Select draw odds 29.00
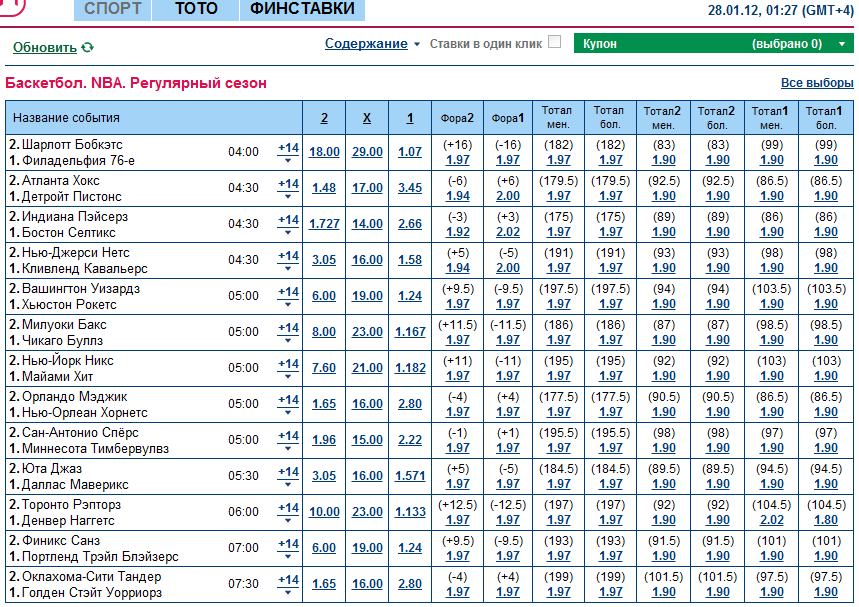 tap(367, 152)
